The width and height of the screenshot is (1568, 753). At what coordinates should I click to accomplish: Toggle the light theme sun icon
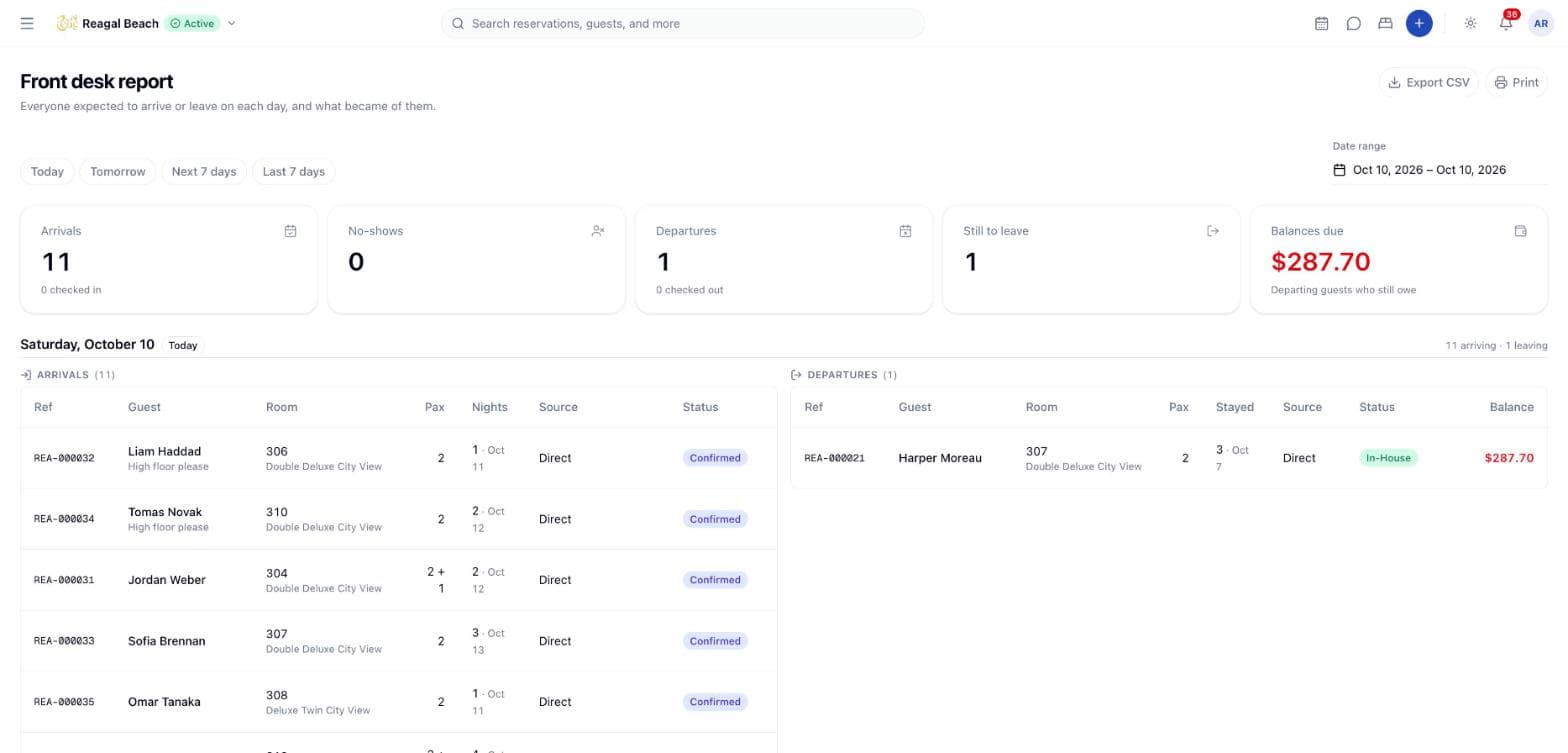coord(1470,23)
